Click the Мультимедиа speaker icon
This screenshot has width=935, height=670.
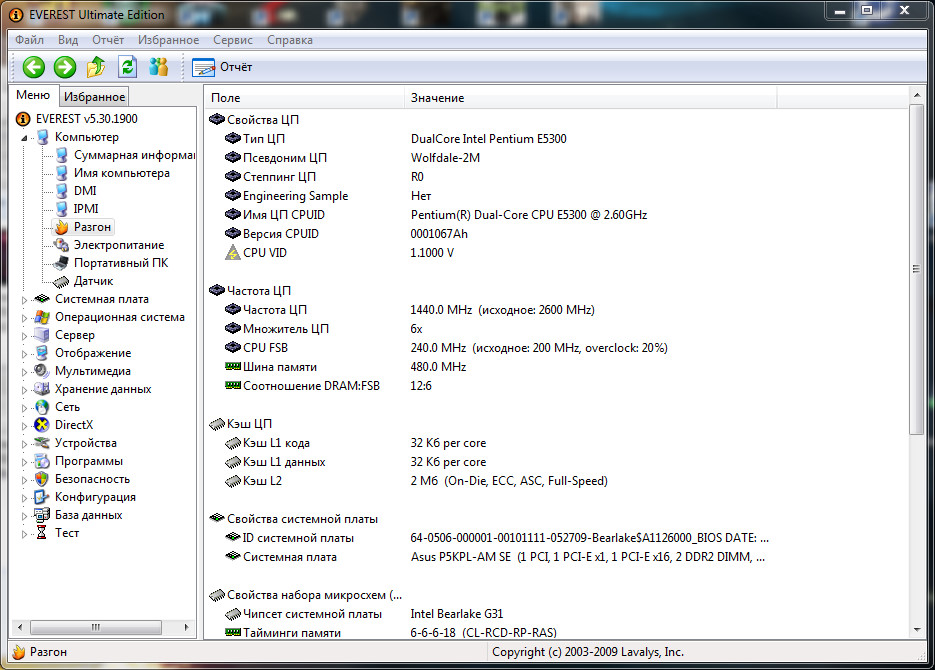[x=42, y=371]
